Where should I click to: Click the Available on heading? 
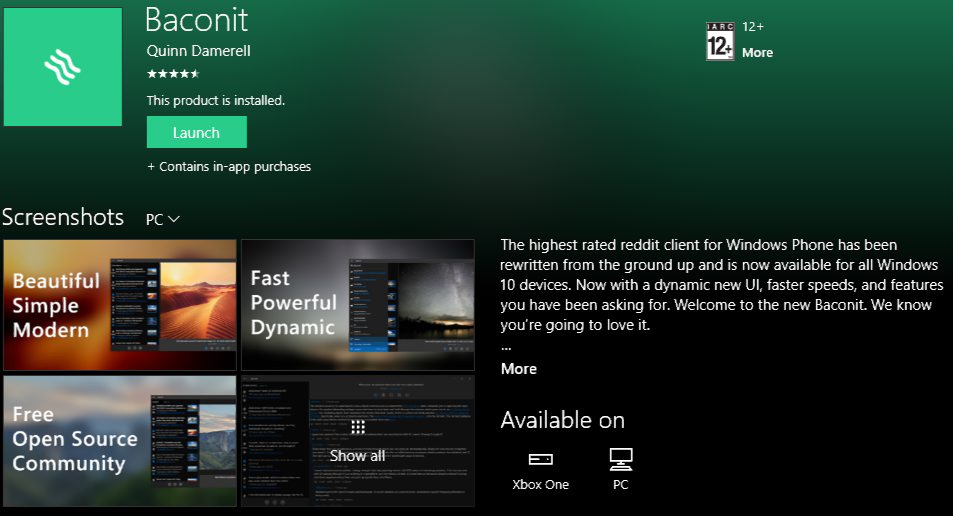pyautogui.click(x=563, y=420)
